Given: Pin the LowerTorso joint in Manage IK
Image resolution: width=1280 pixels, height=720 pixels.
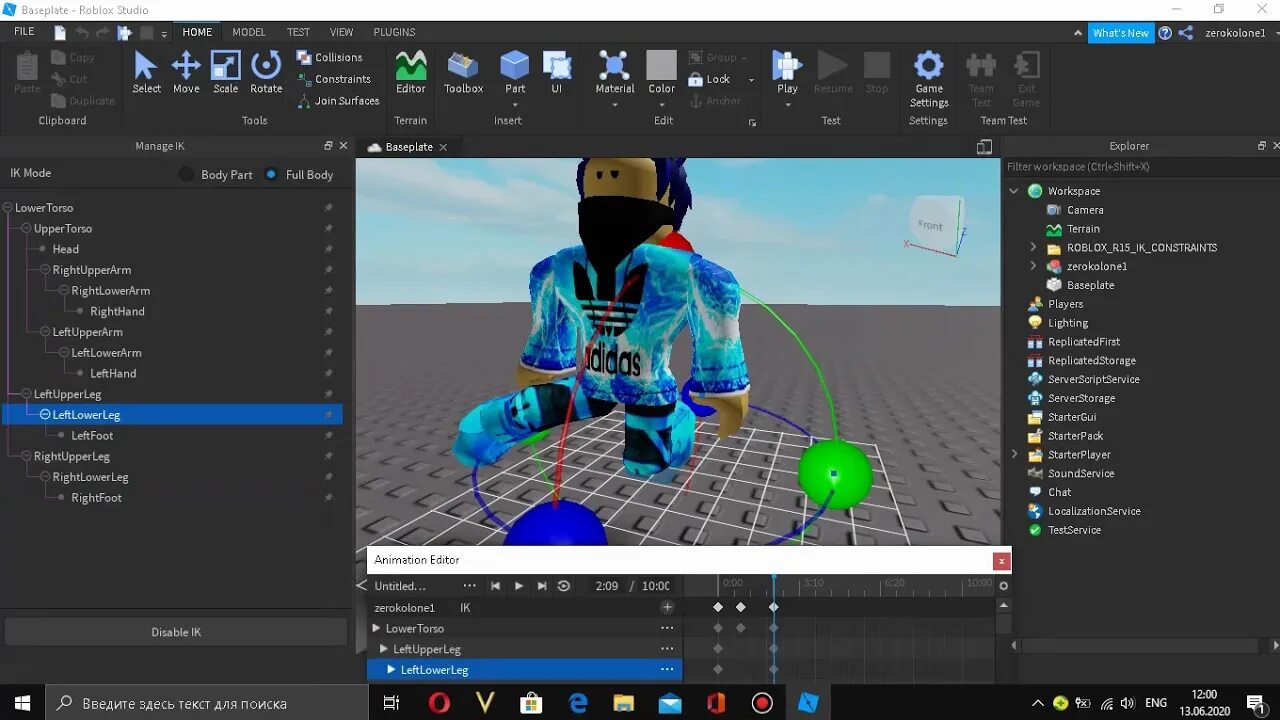Looking at the screenshot, I should pos(328,208).
